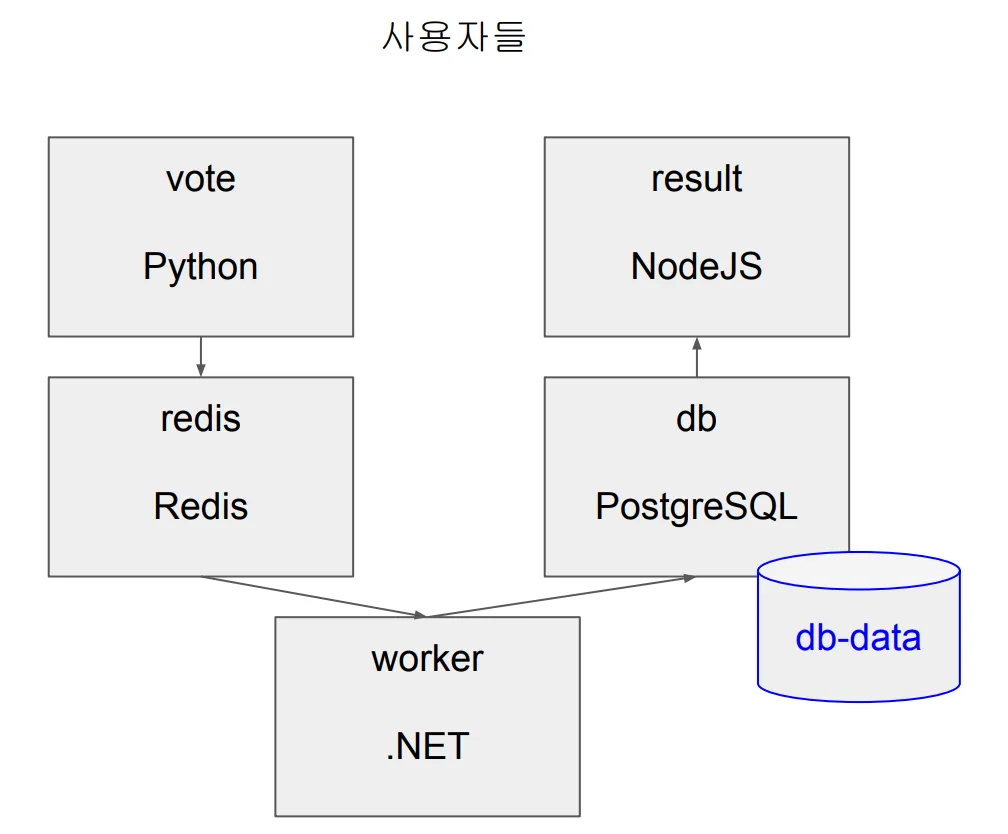Click the top ellipse of db-data cylinder
Viewport: 1008px width, 834px height.
[858, 571]
